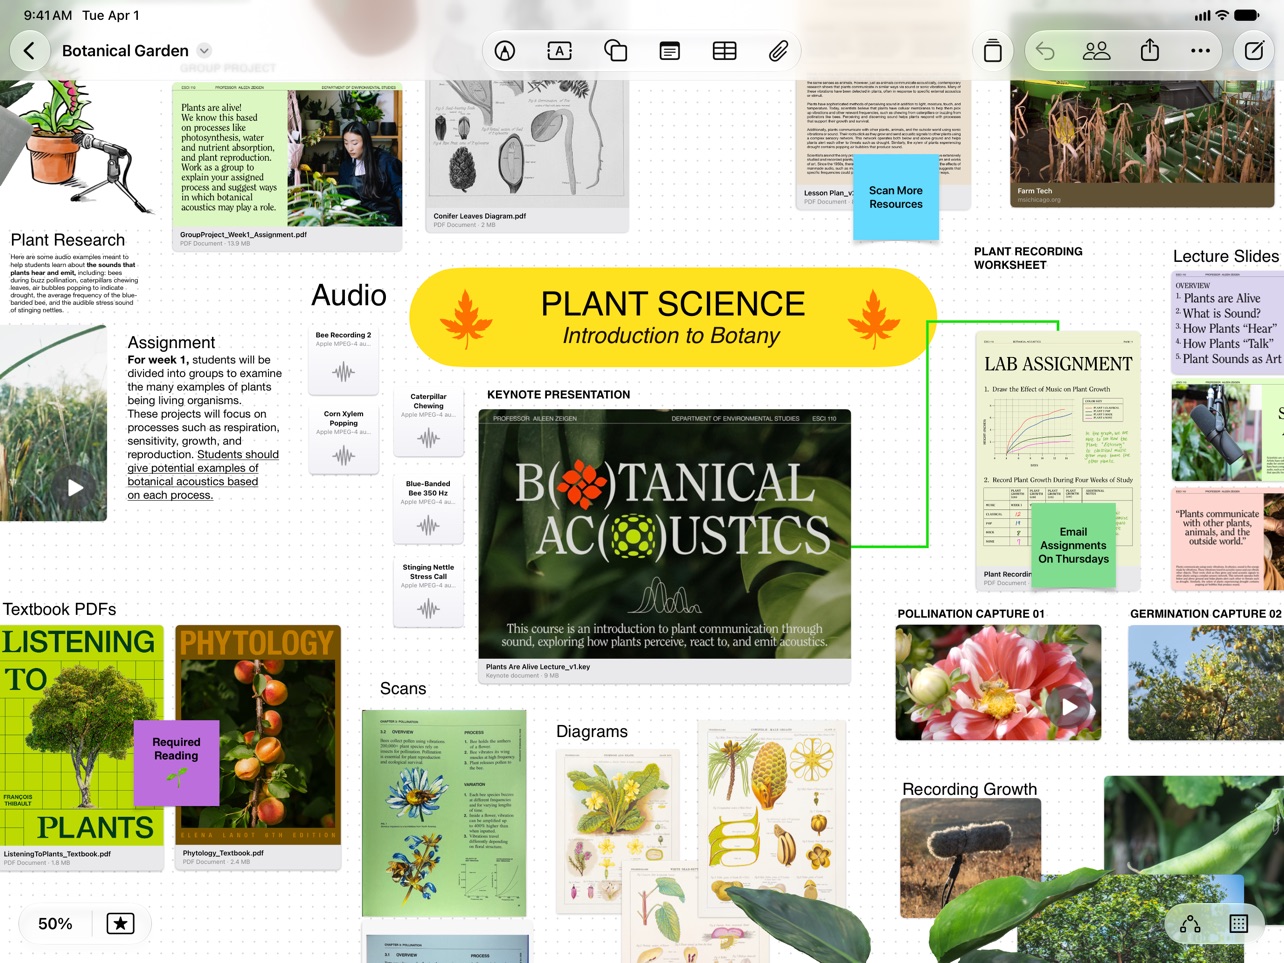Viewport: 1284px width, 963px height.
Task: Select the pen drawing tool
Action: point(505,51)
